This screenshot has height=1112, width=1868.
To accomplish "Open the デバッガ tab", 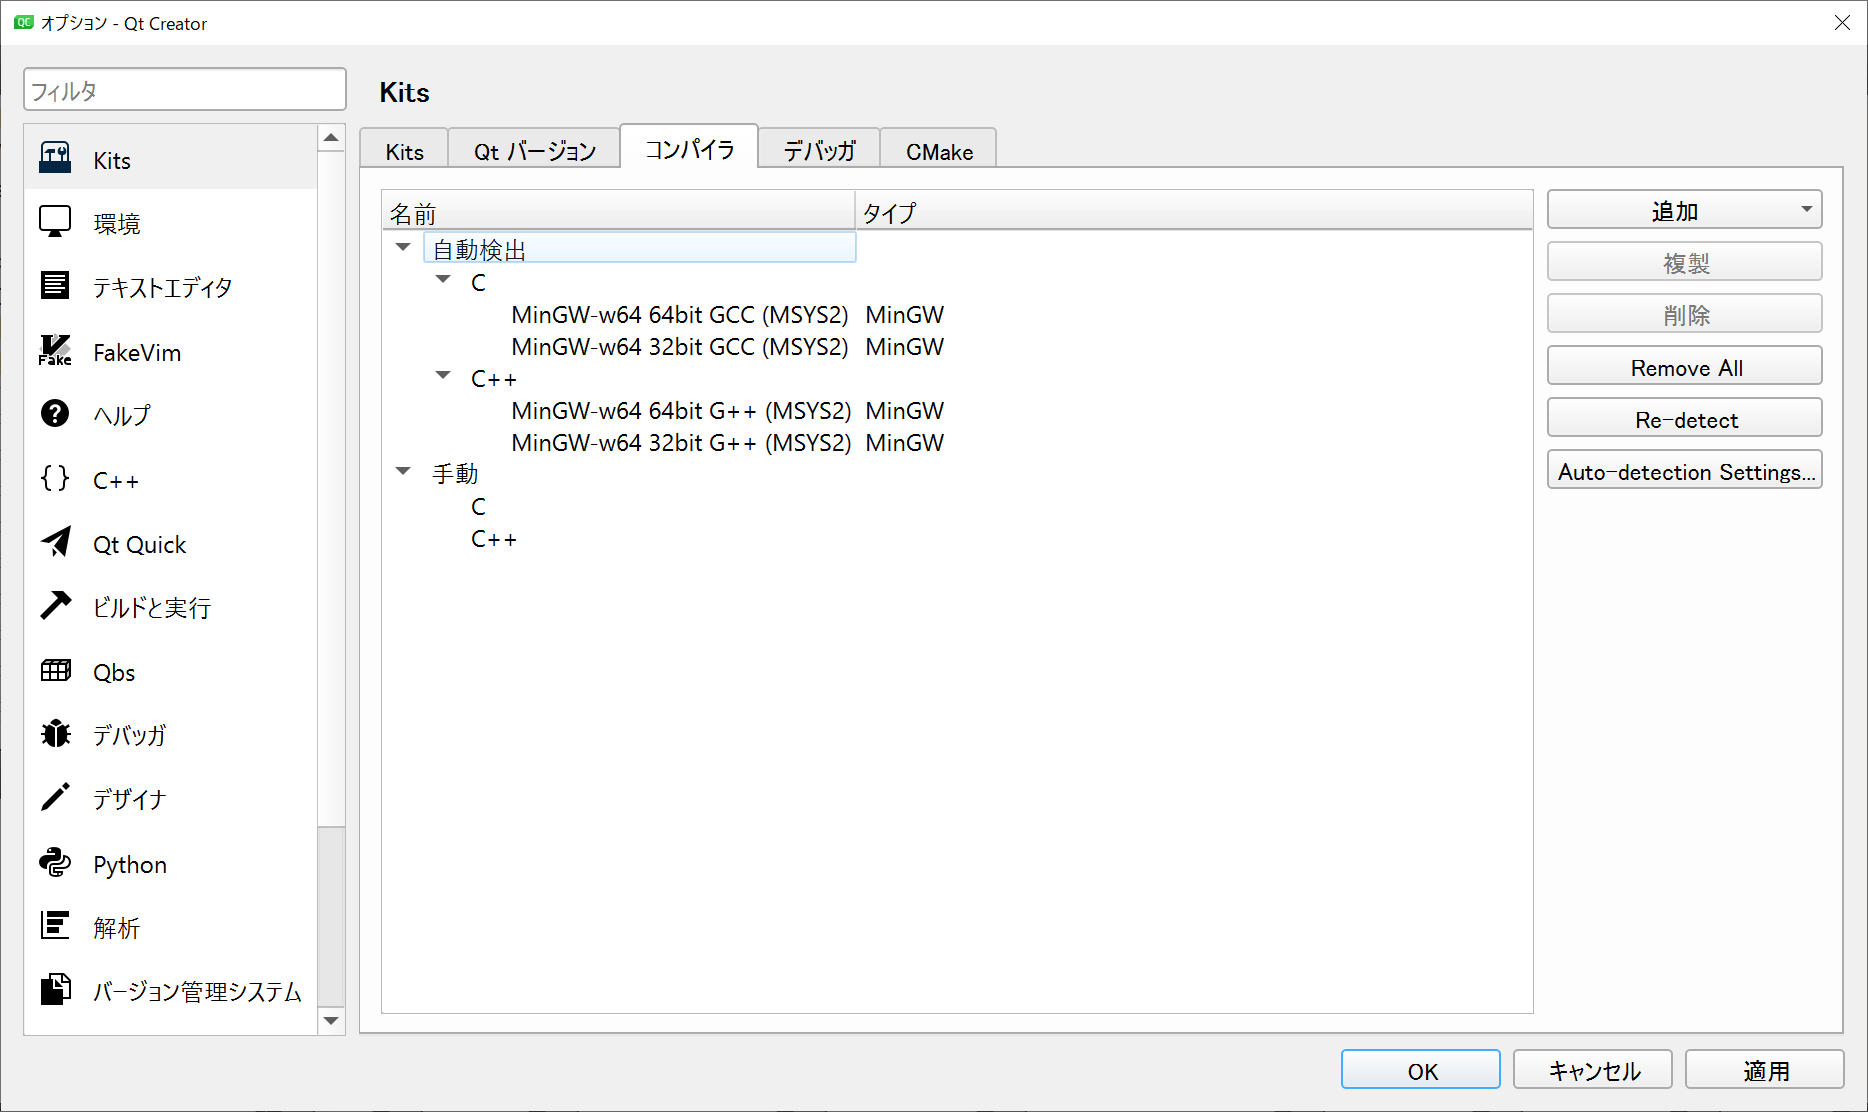I will (x=819, y=150).
